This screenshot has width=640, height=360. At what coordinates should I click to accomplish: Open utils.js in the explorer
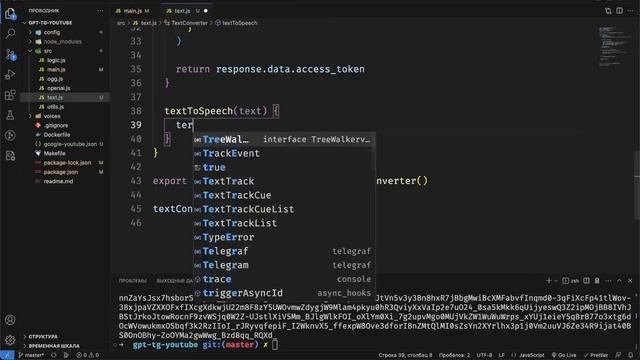55,107
